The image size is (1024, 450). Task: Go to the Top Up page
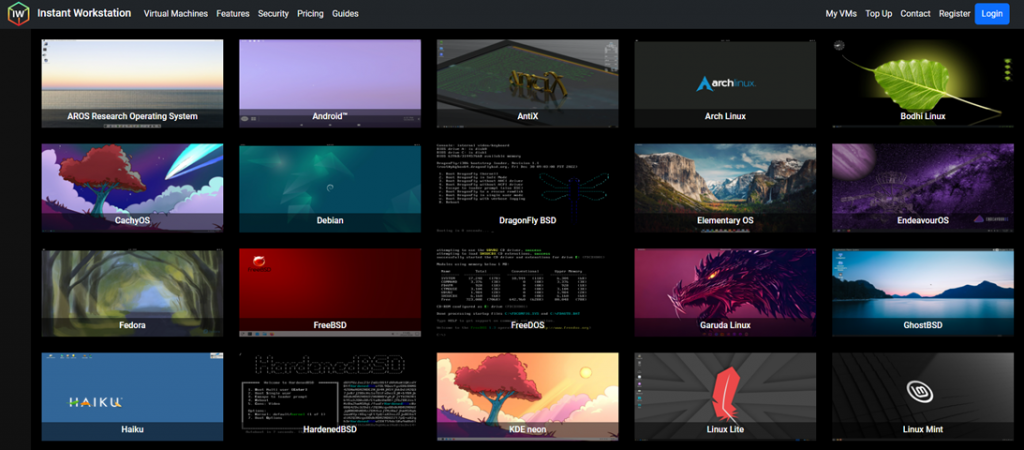pos(878,14)
